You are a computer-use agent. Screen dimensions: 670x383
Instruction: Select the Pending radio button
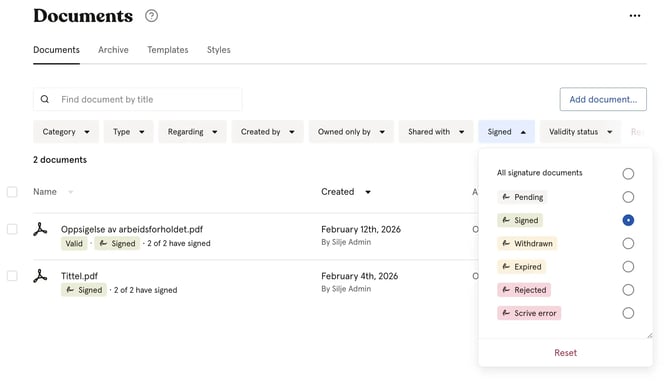tap(628, 197)
